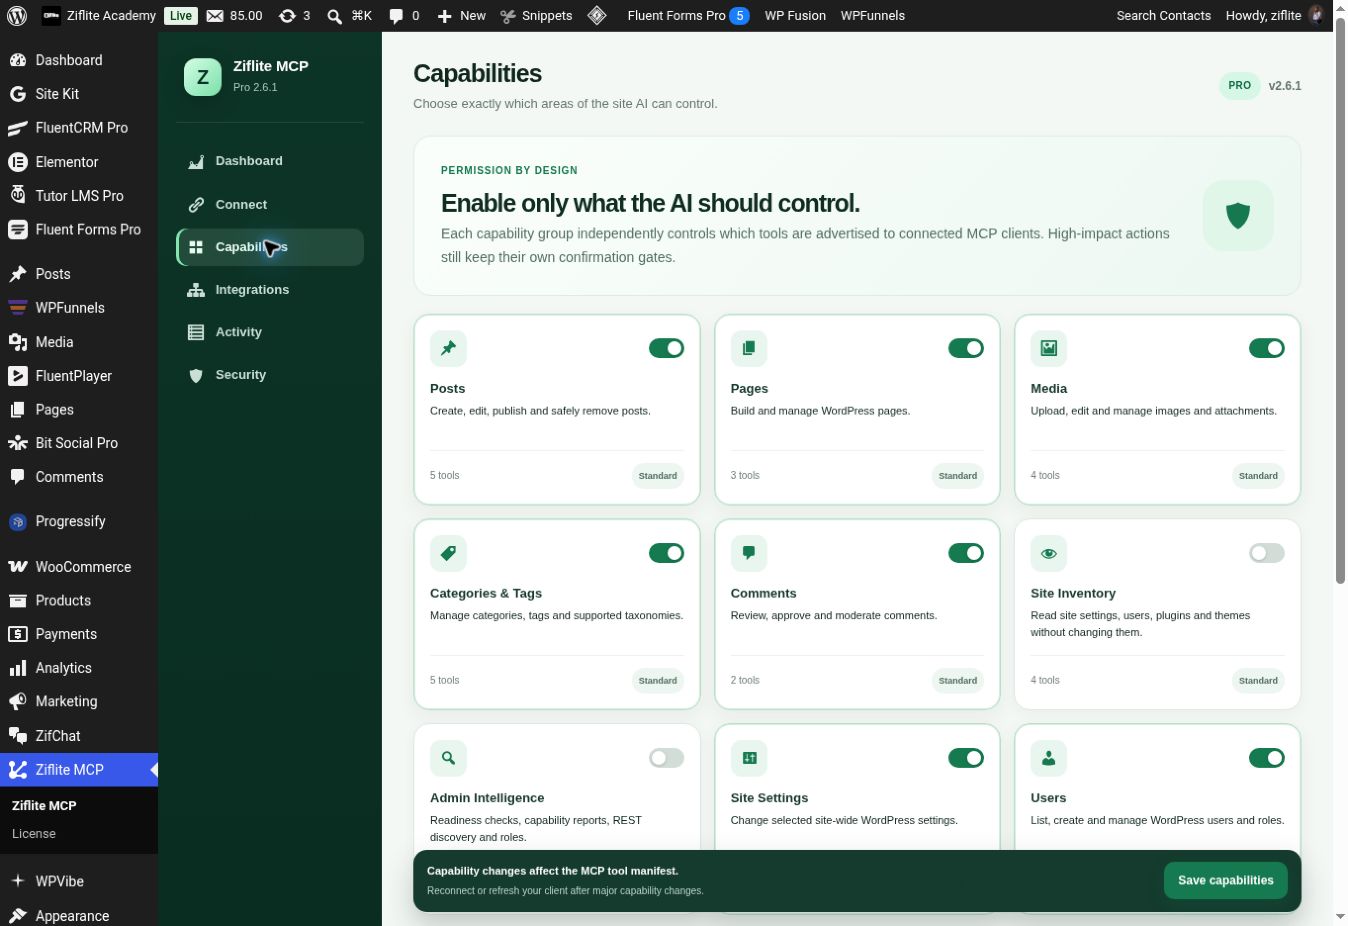Click the Comments card speech bubble icon
Screen dimensions: 1348x926
click(x=749, y=553)
